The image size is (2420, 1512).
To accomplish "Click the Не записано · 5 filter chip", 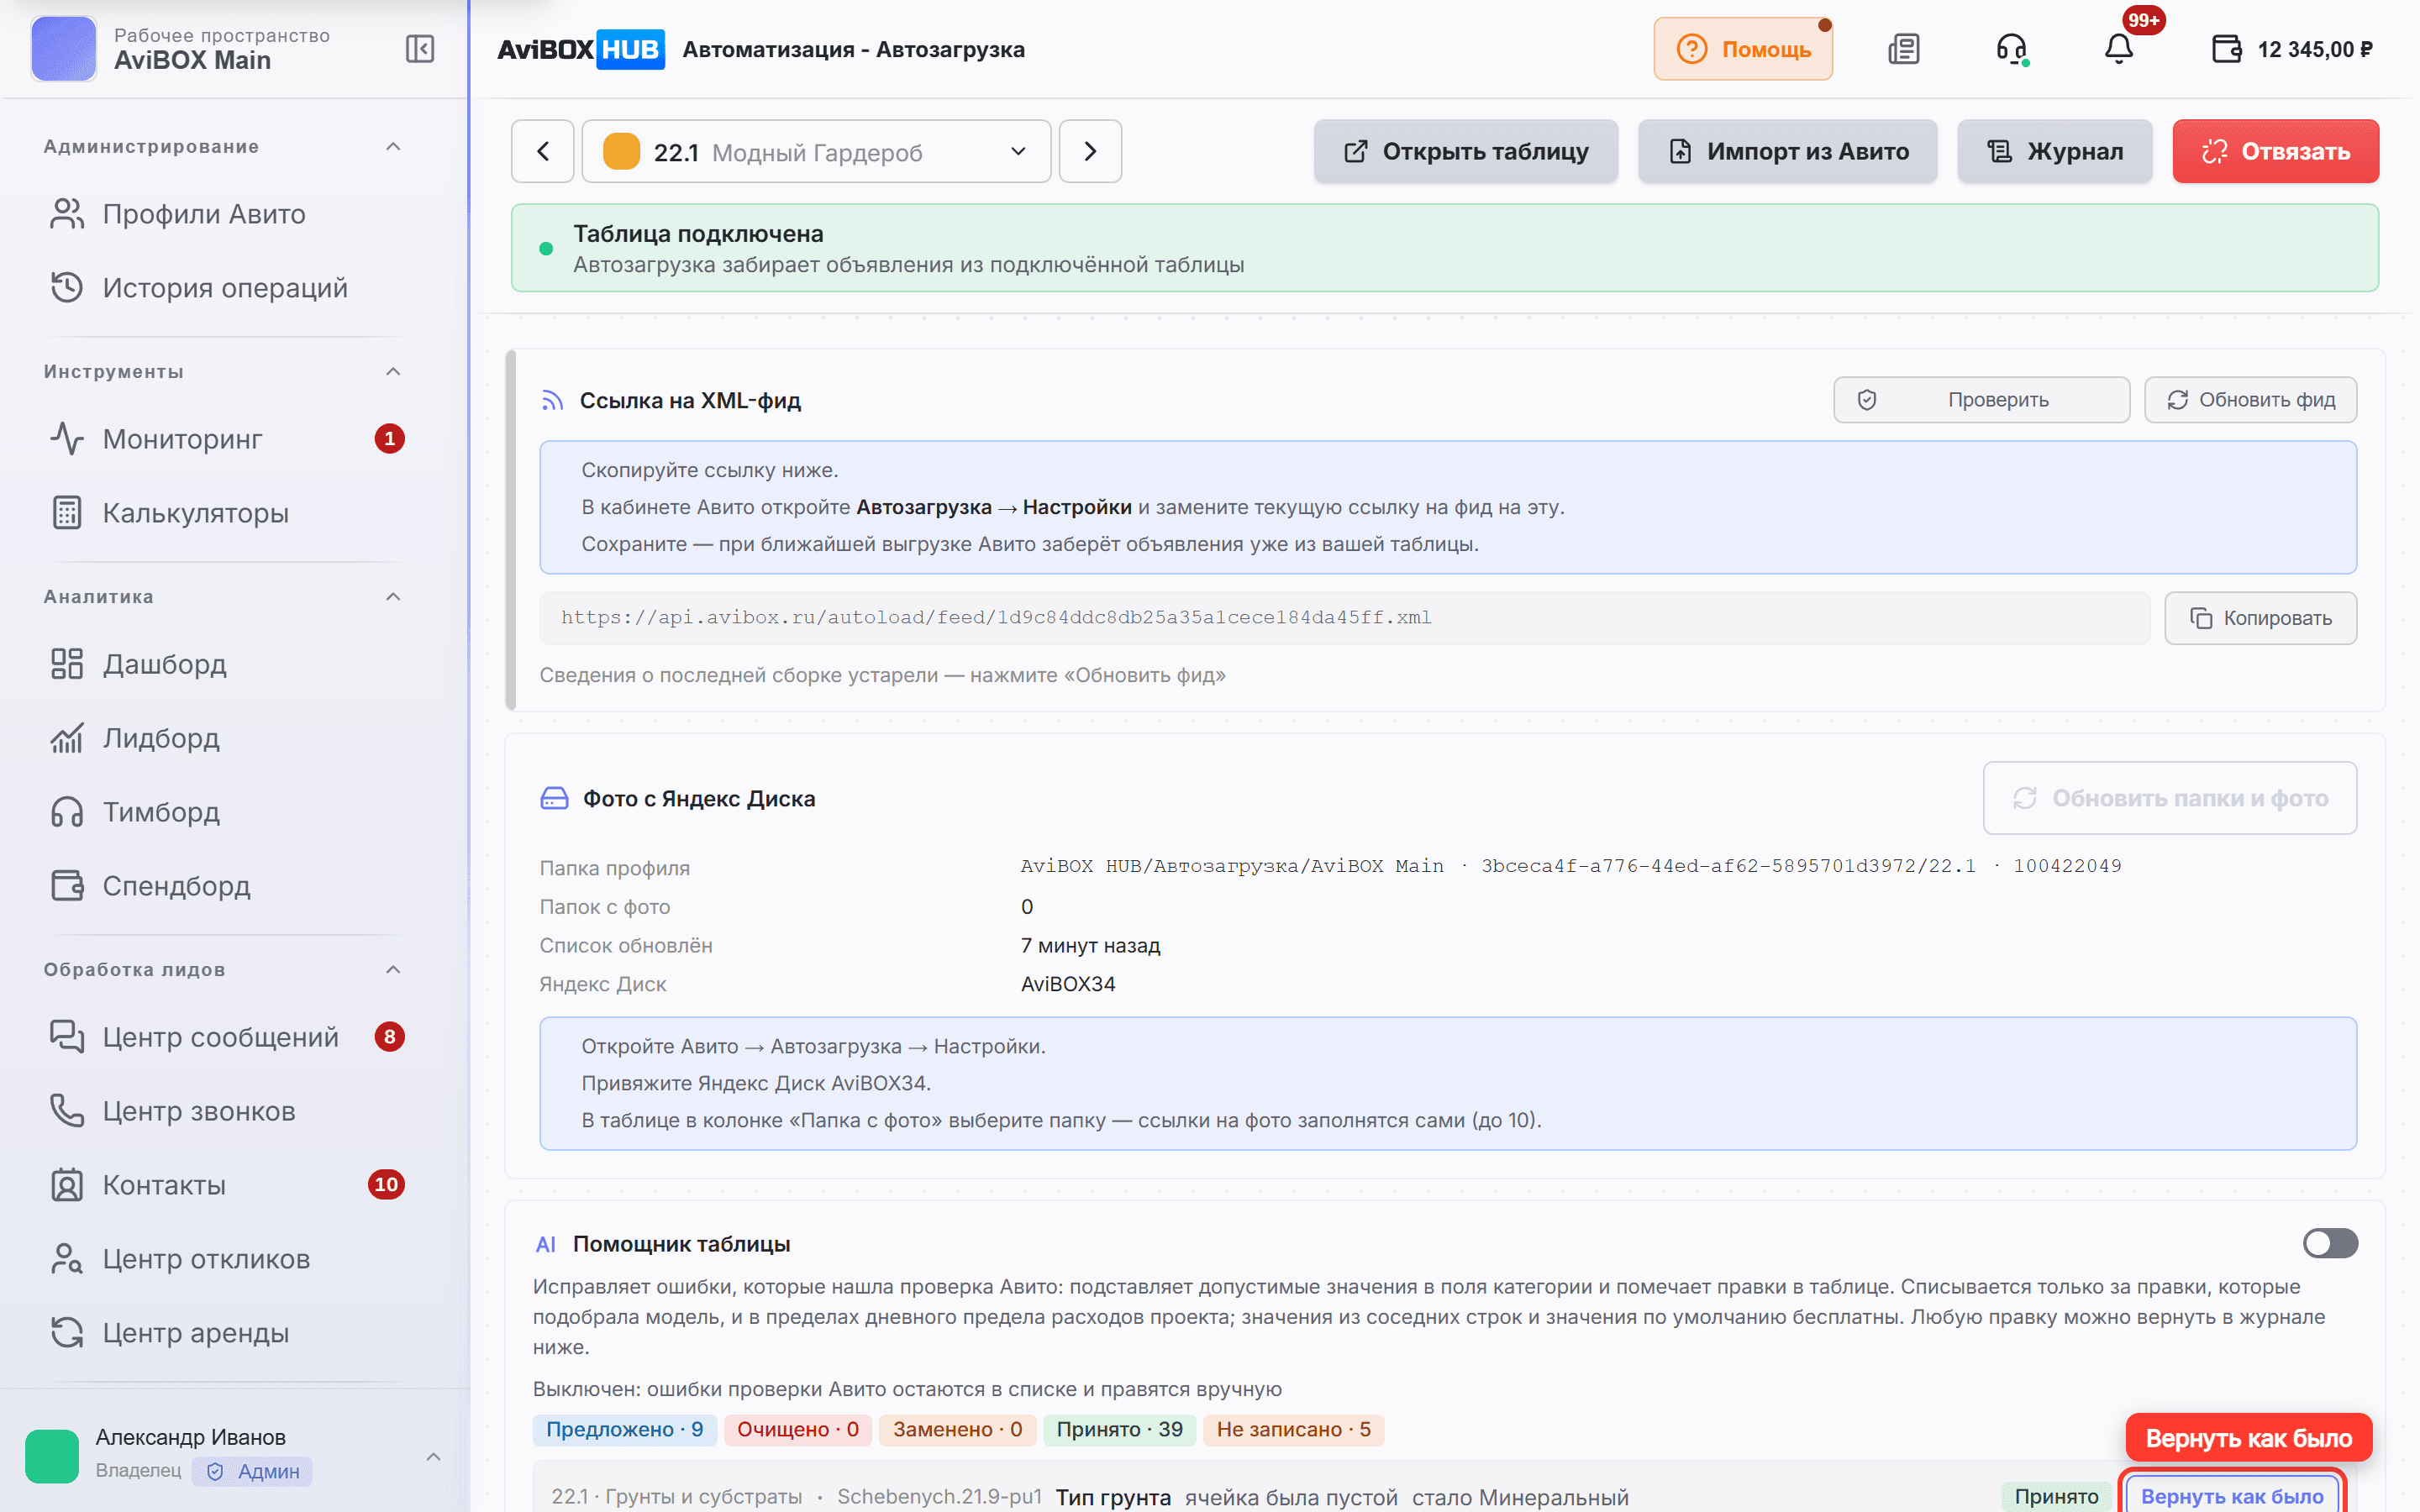I will tap(1293, 1430).
